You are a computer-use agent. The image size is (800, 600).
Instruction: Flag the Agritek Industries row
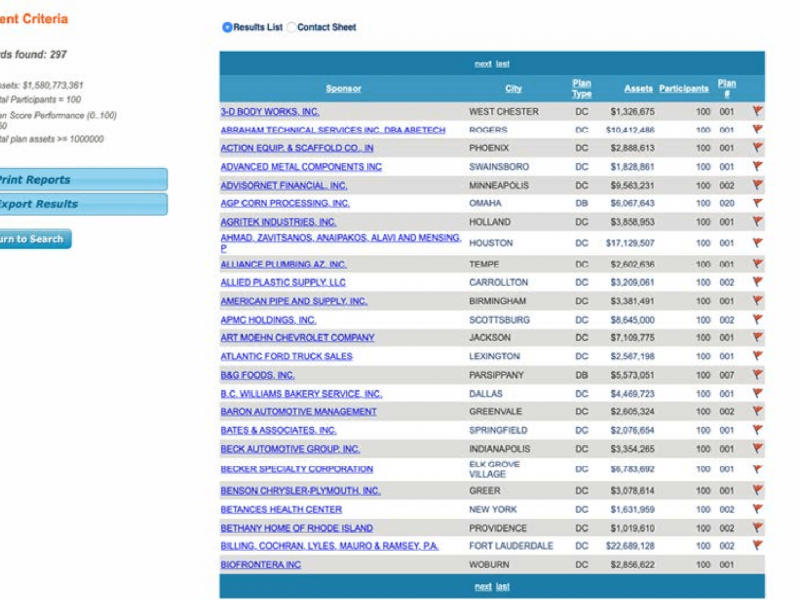[x=757, y=222]
